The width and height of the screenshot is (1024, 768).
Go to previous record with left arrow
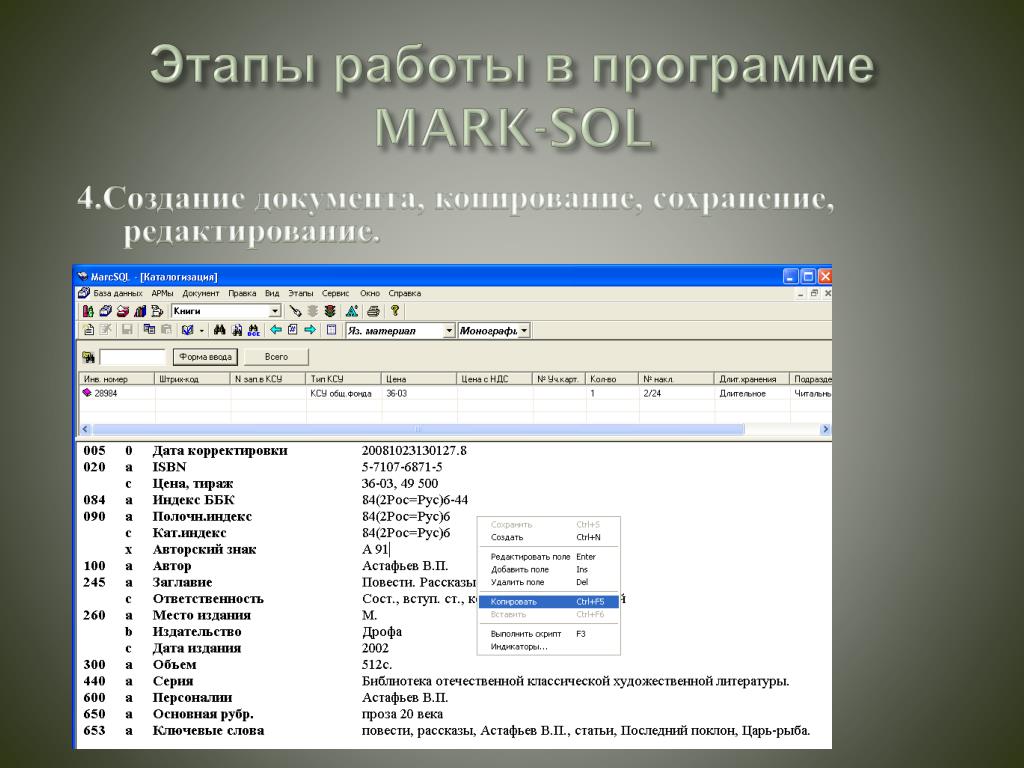[276, 330]
